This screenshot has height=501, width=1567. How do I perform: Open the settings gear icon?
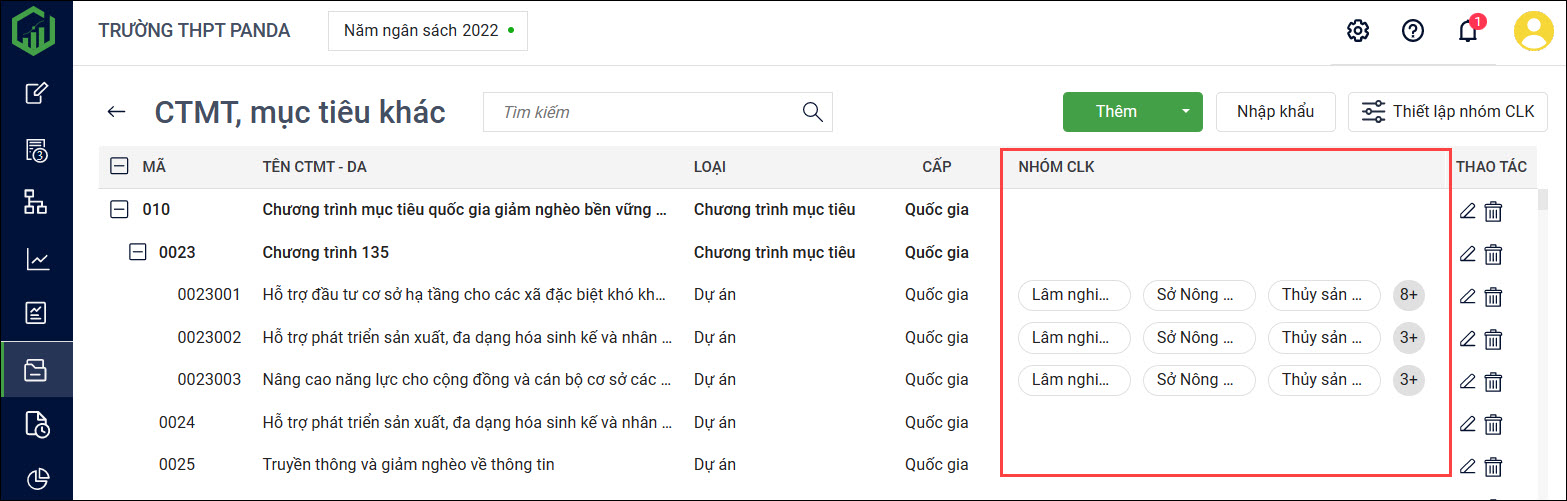coord(1357,31)
